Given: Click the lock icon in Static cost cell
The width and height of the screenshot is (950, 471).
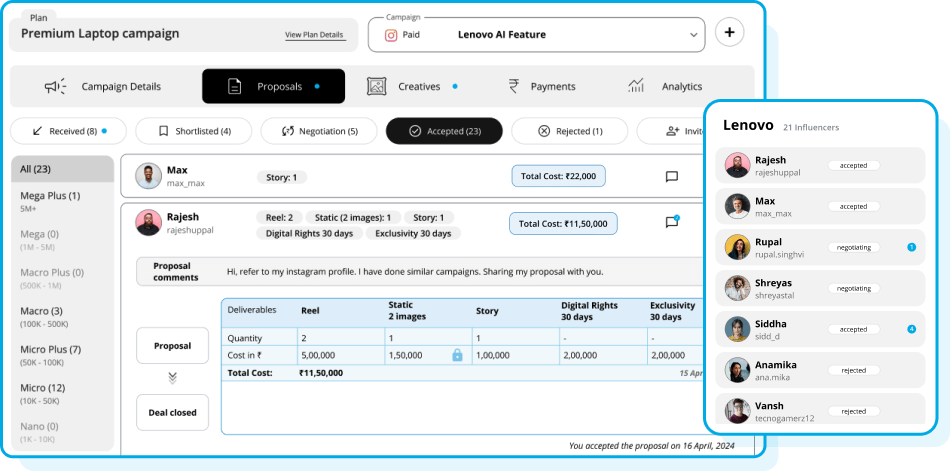Looking at the screenshot, I should click(x=457, y=355).
